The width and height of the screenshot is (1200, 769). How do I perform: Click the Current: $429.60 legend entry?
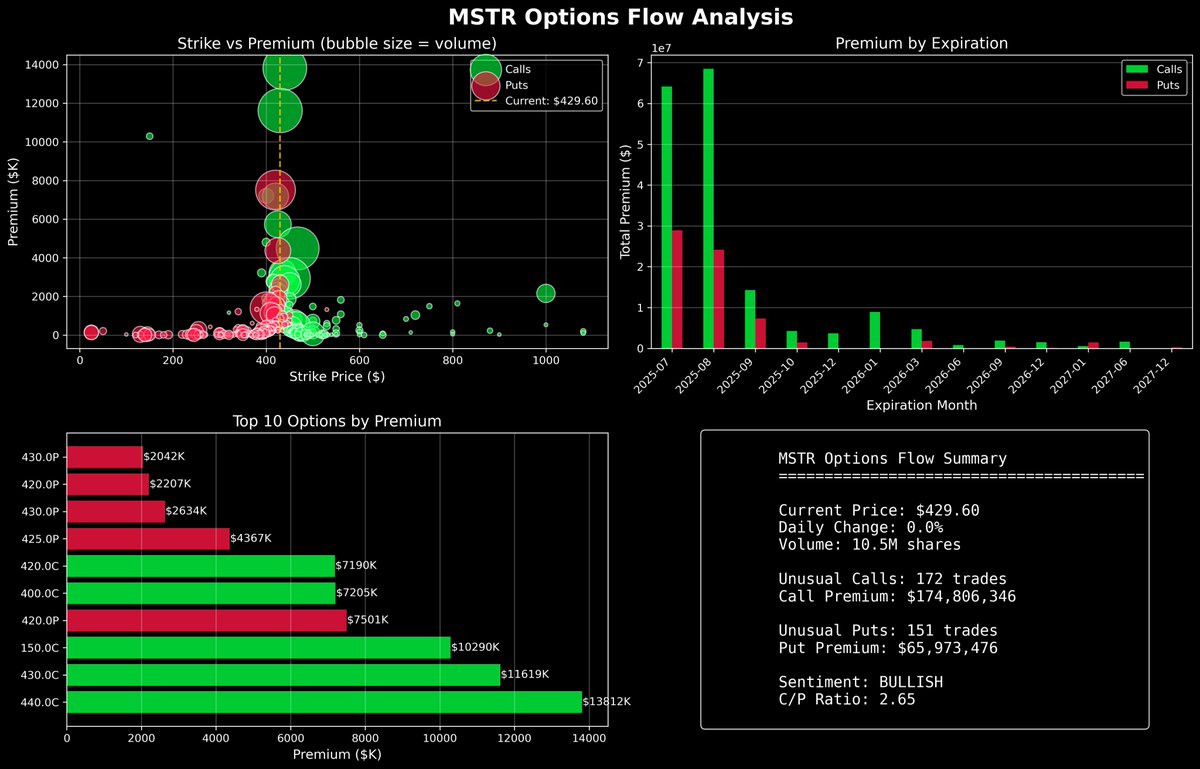point(537,101)
